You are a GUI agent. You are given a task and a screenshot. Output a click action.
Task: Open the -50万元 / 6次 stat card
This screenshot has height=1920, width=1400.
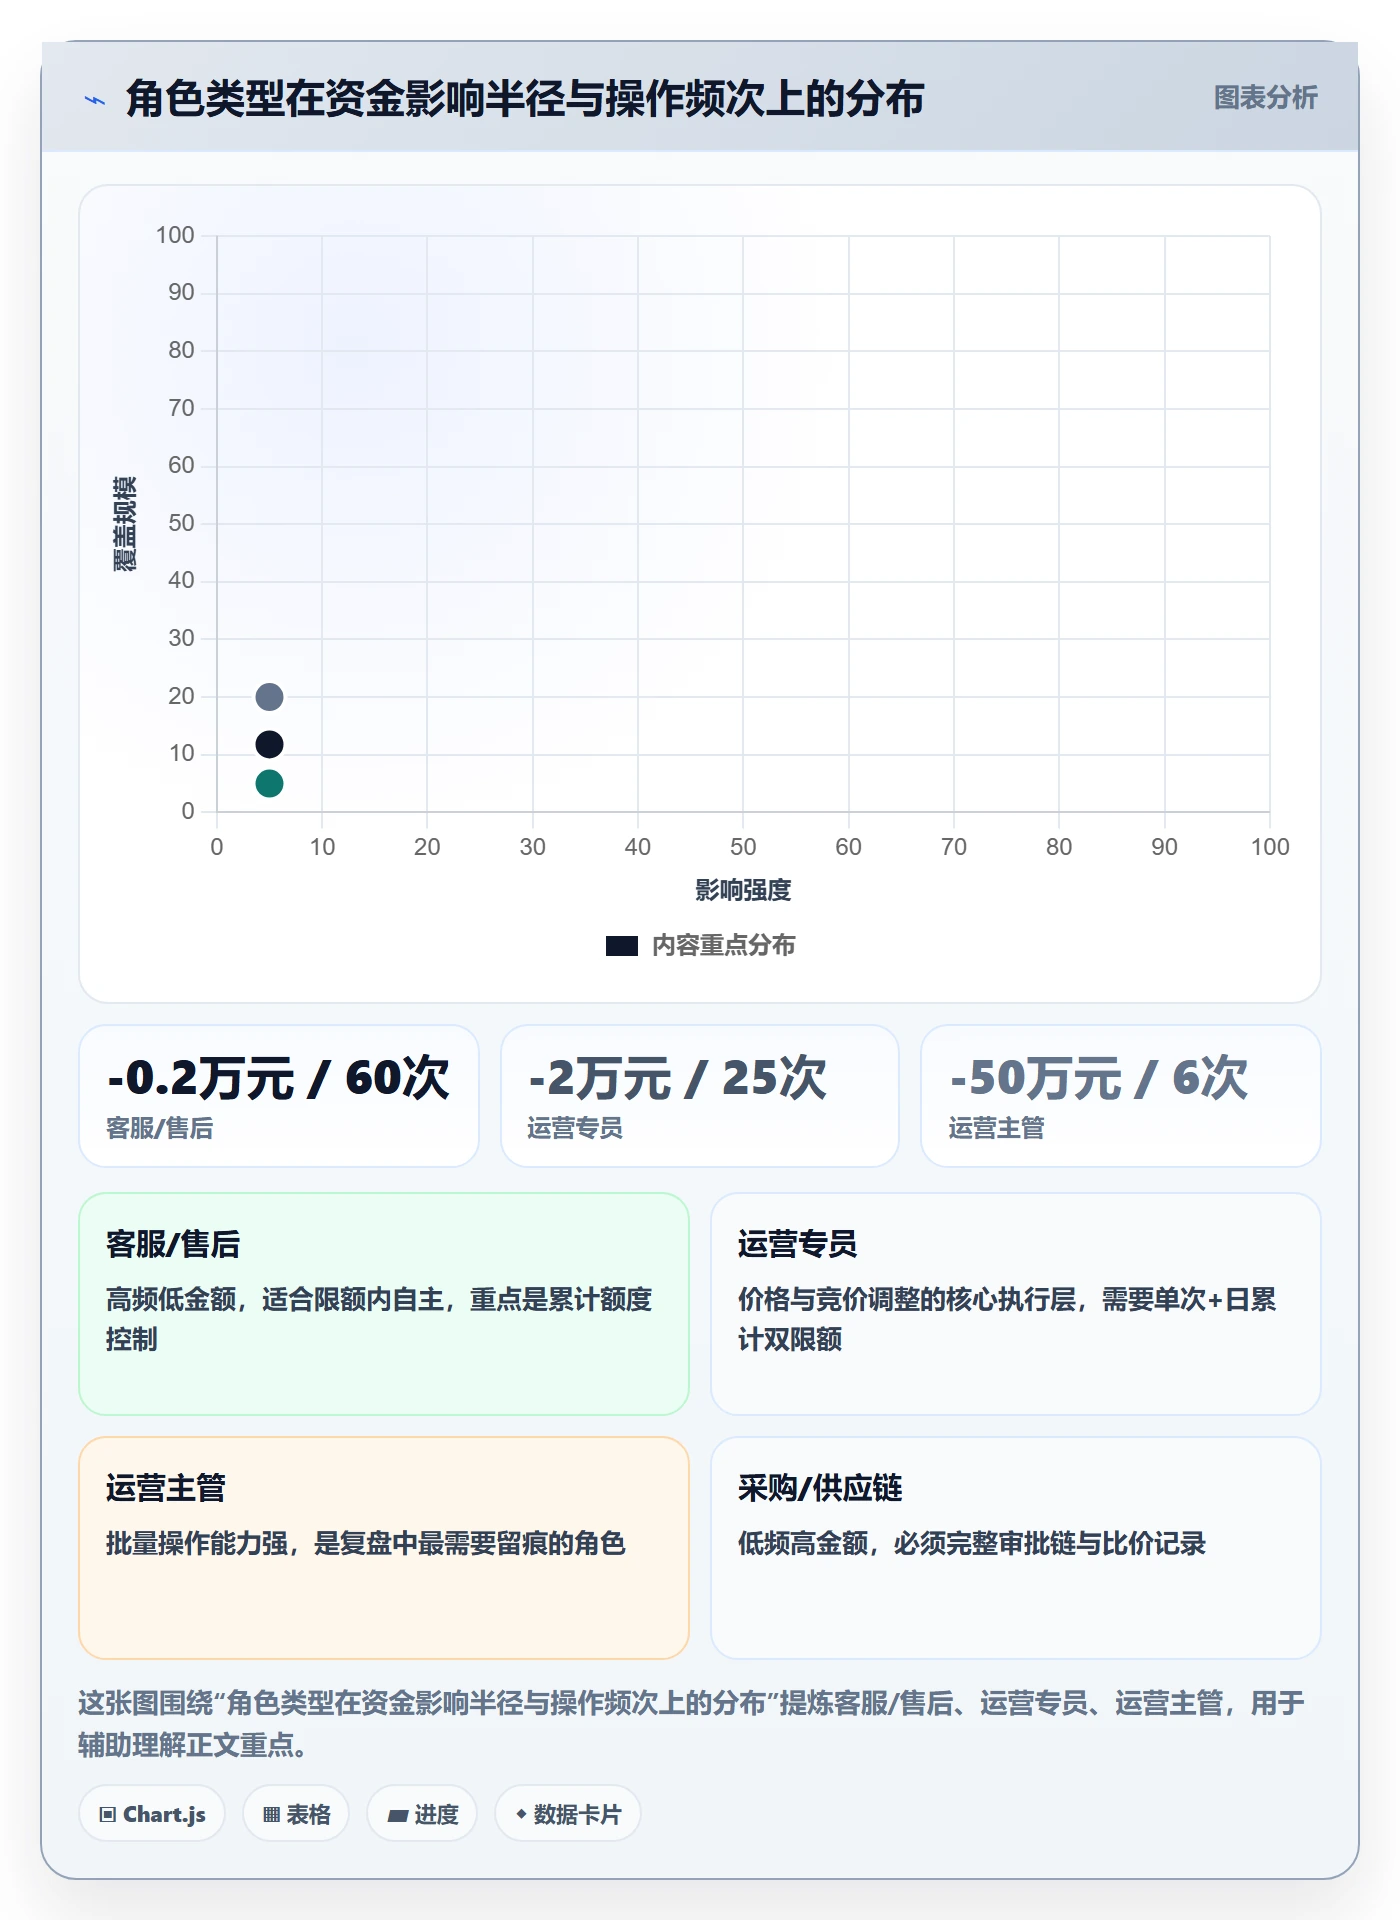pyautogui.click(x=1121, y=1096)
